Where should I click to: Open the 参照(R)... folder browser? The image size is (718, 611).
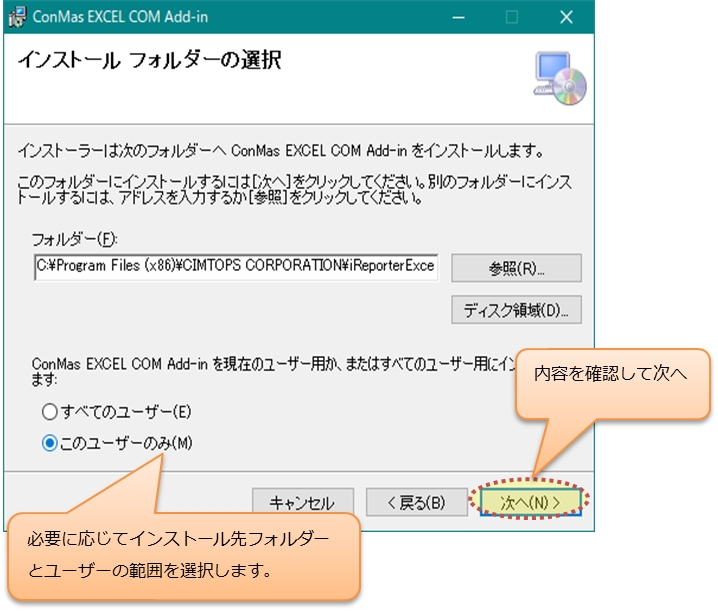pyautogui.click(x=516, y=268)
